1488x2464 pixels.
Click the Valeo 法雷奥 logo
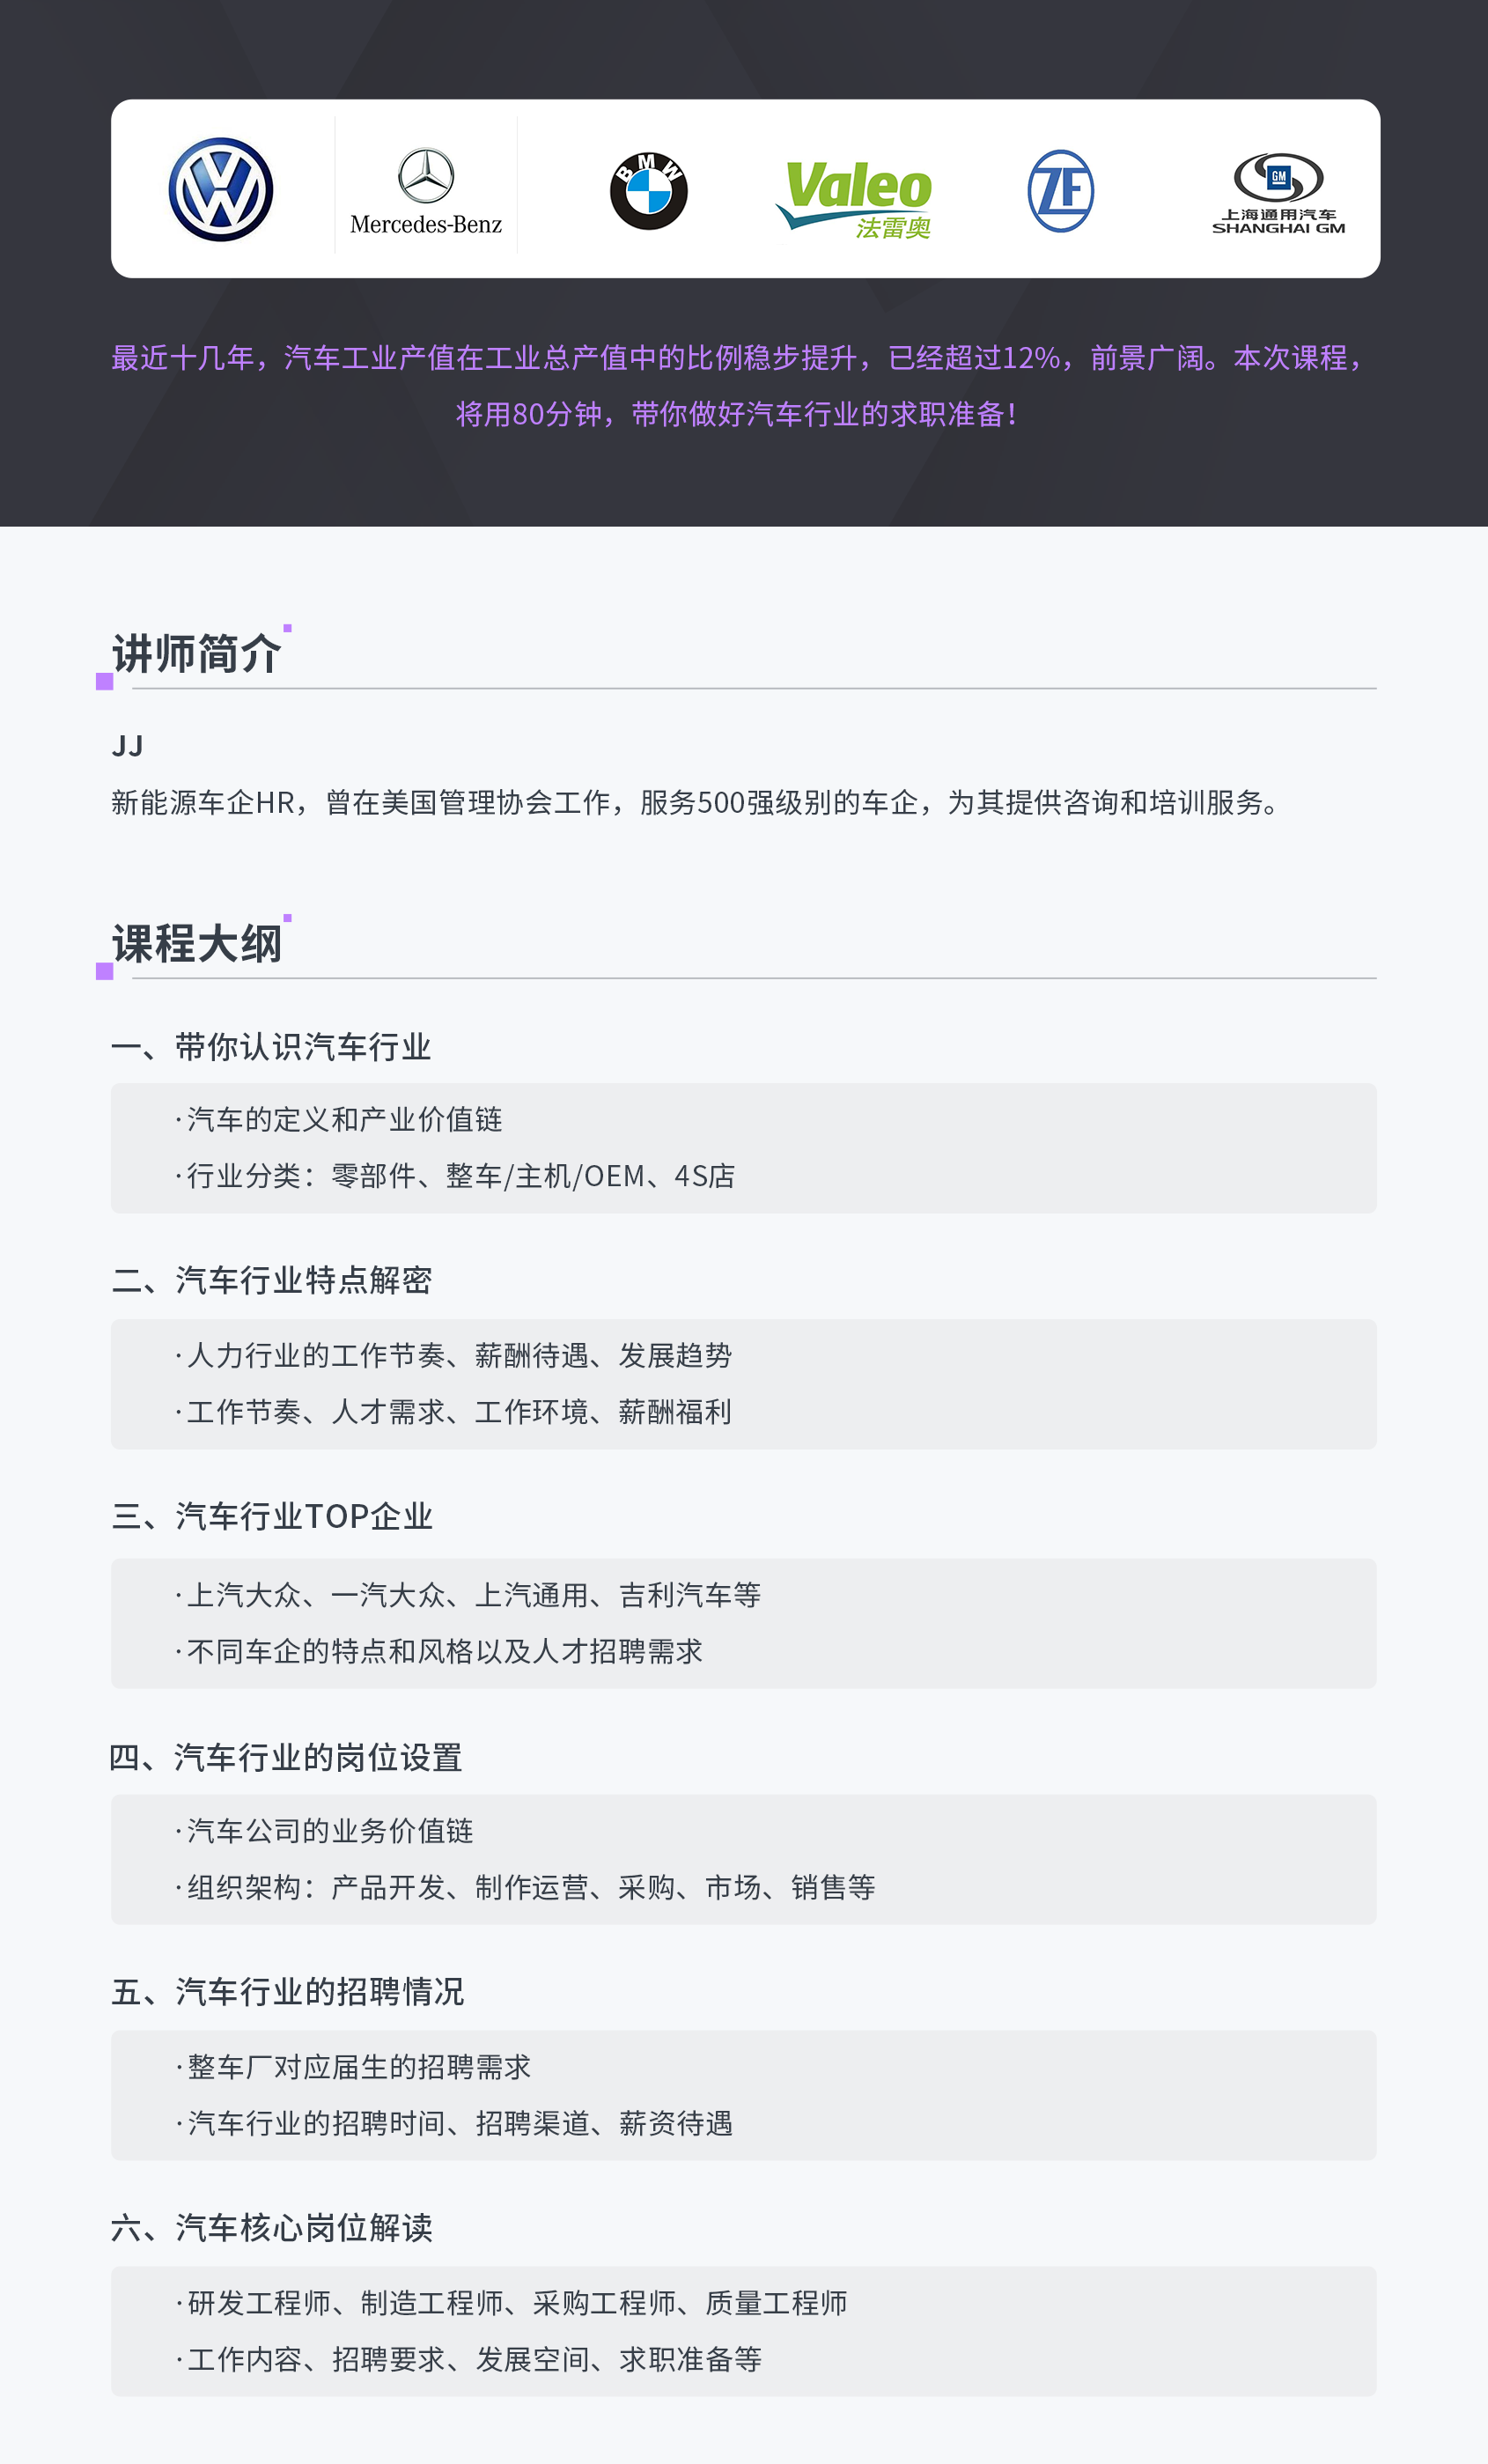click(856, 198)
